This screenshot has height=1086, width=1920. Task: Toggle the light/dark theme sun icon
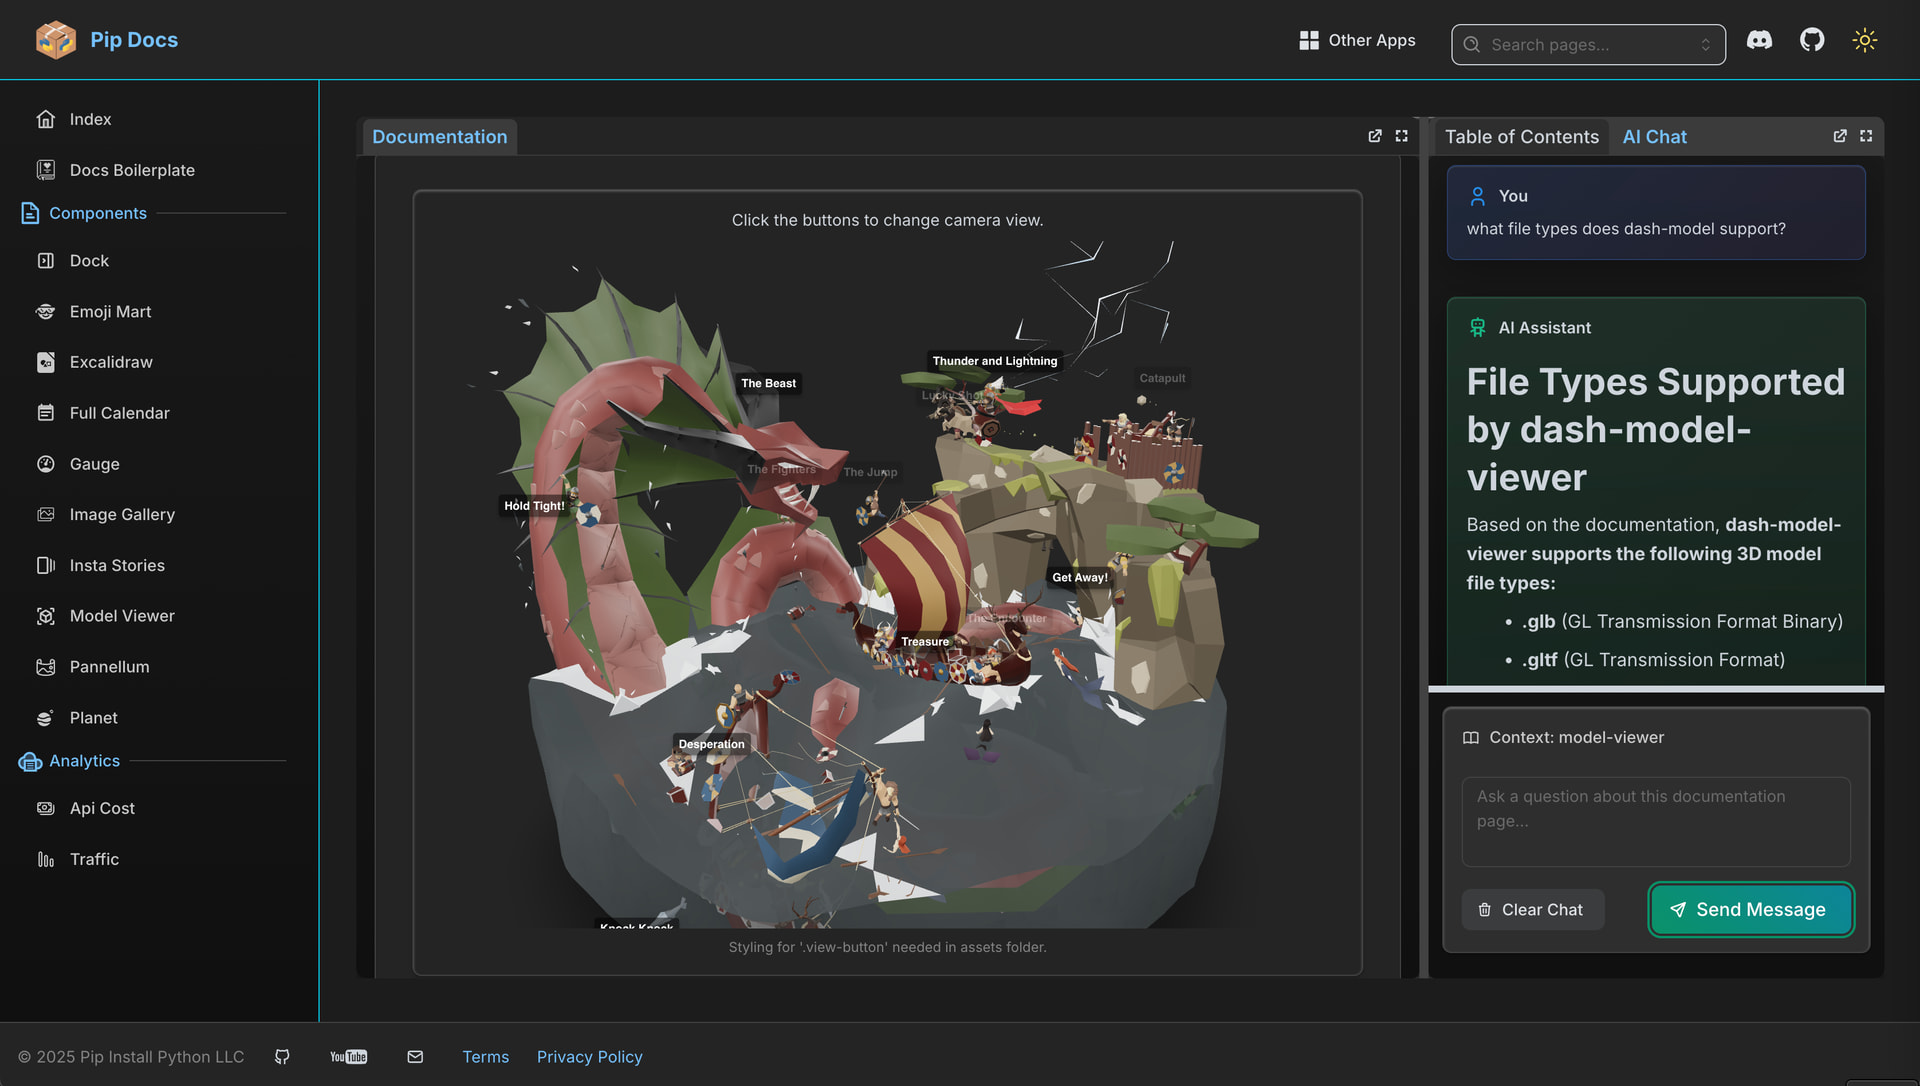click(x=1864, y=40)
